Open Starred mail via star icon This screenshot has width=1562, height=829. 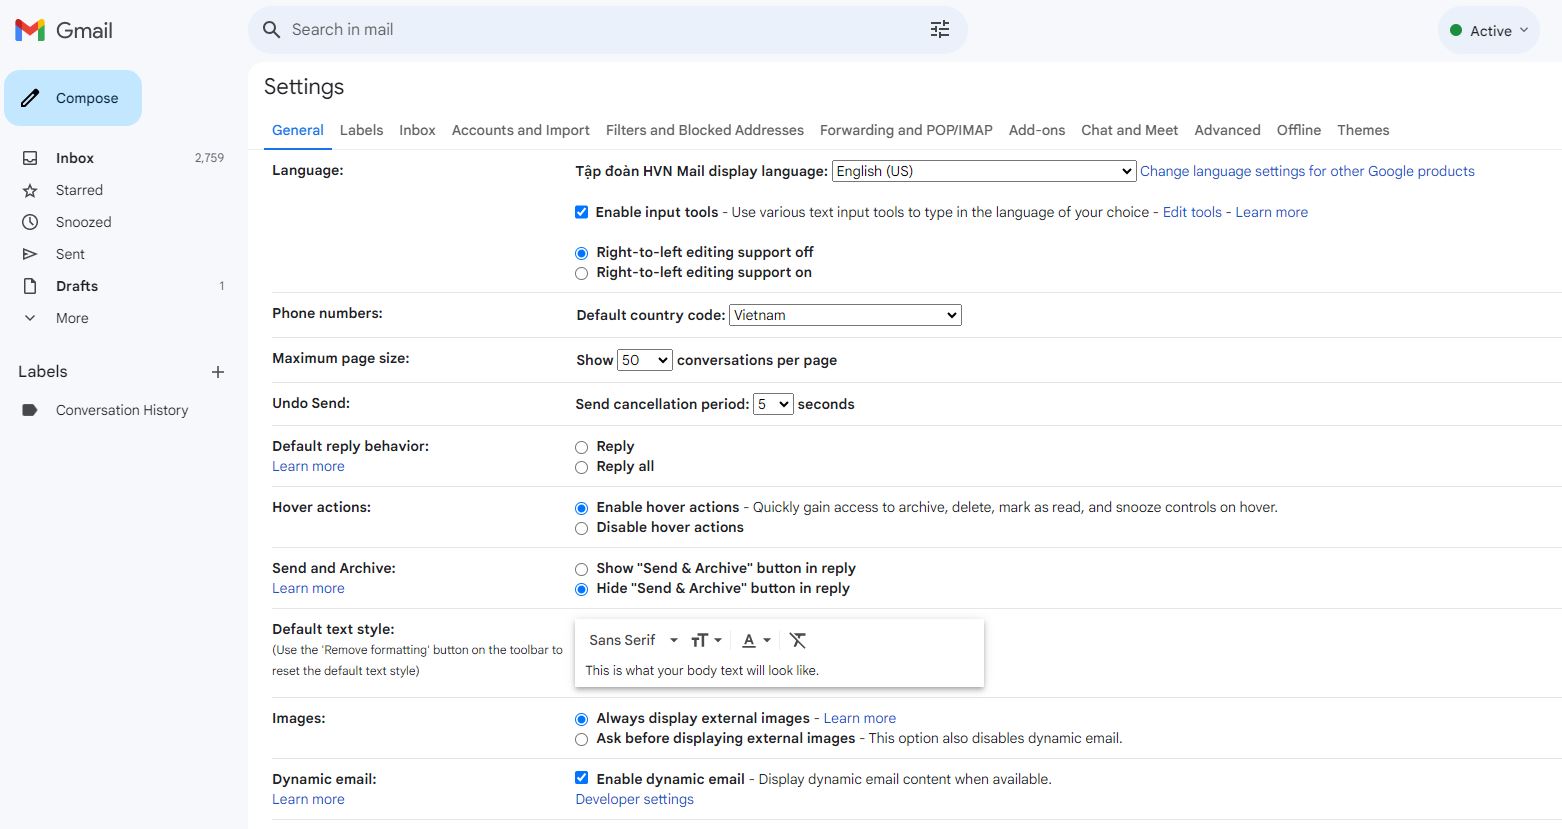tap(30, 190)
